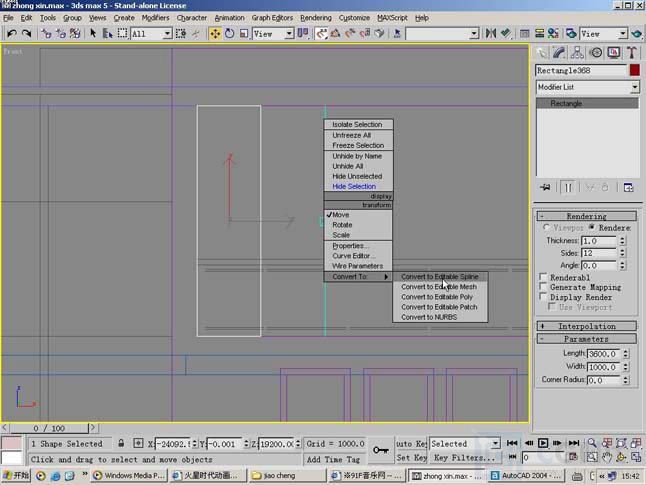Open the Display command panel tab
The image size is (646, 485).
click(614, 53)
